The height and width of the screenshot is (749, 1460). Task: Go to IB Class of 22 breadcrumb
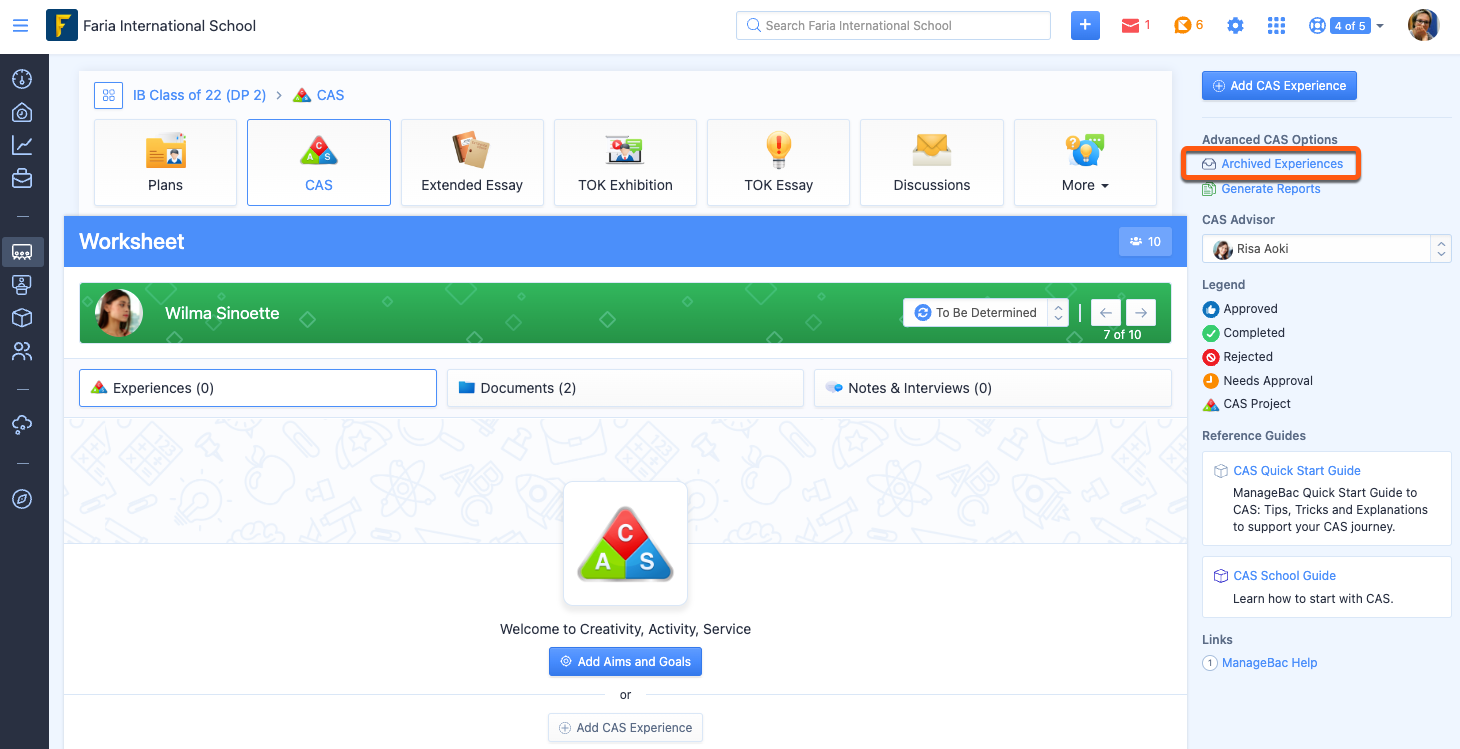click(x=199, y=95)
